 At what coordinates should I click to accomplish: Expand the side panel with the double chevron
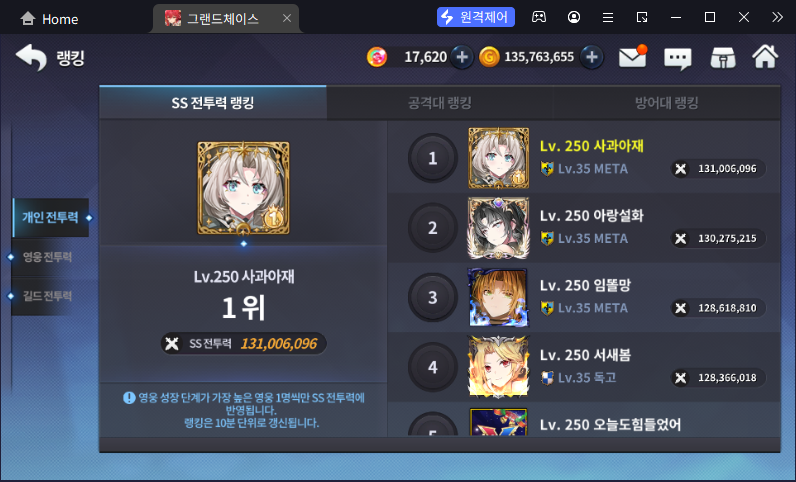[x=777, y=17]
